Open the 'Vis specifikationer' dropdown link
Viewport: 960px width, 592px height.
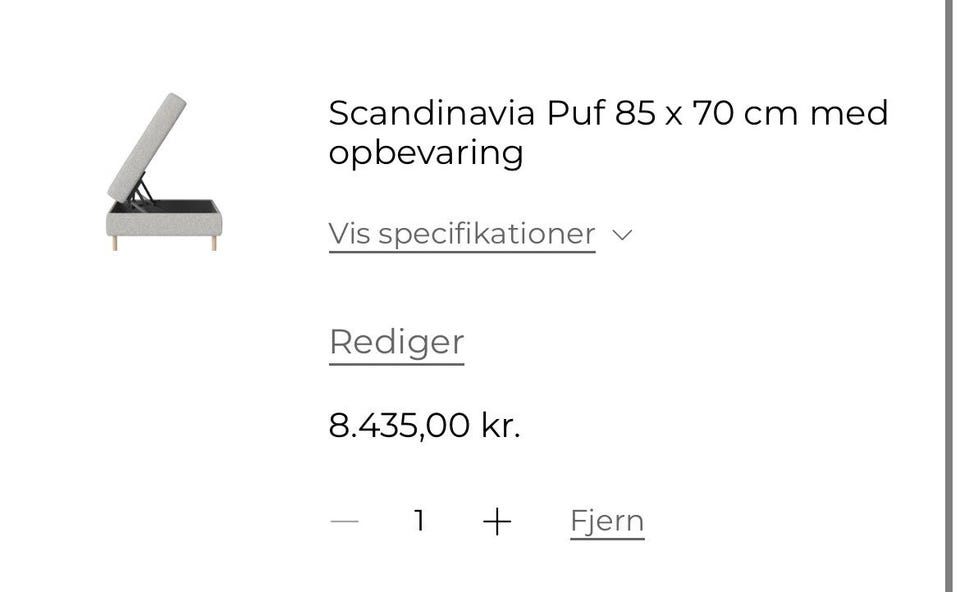pyautogui.click(x=462, y=234)
